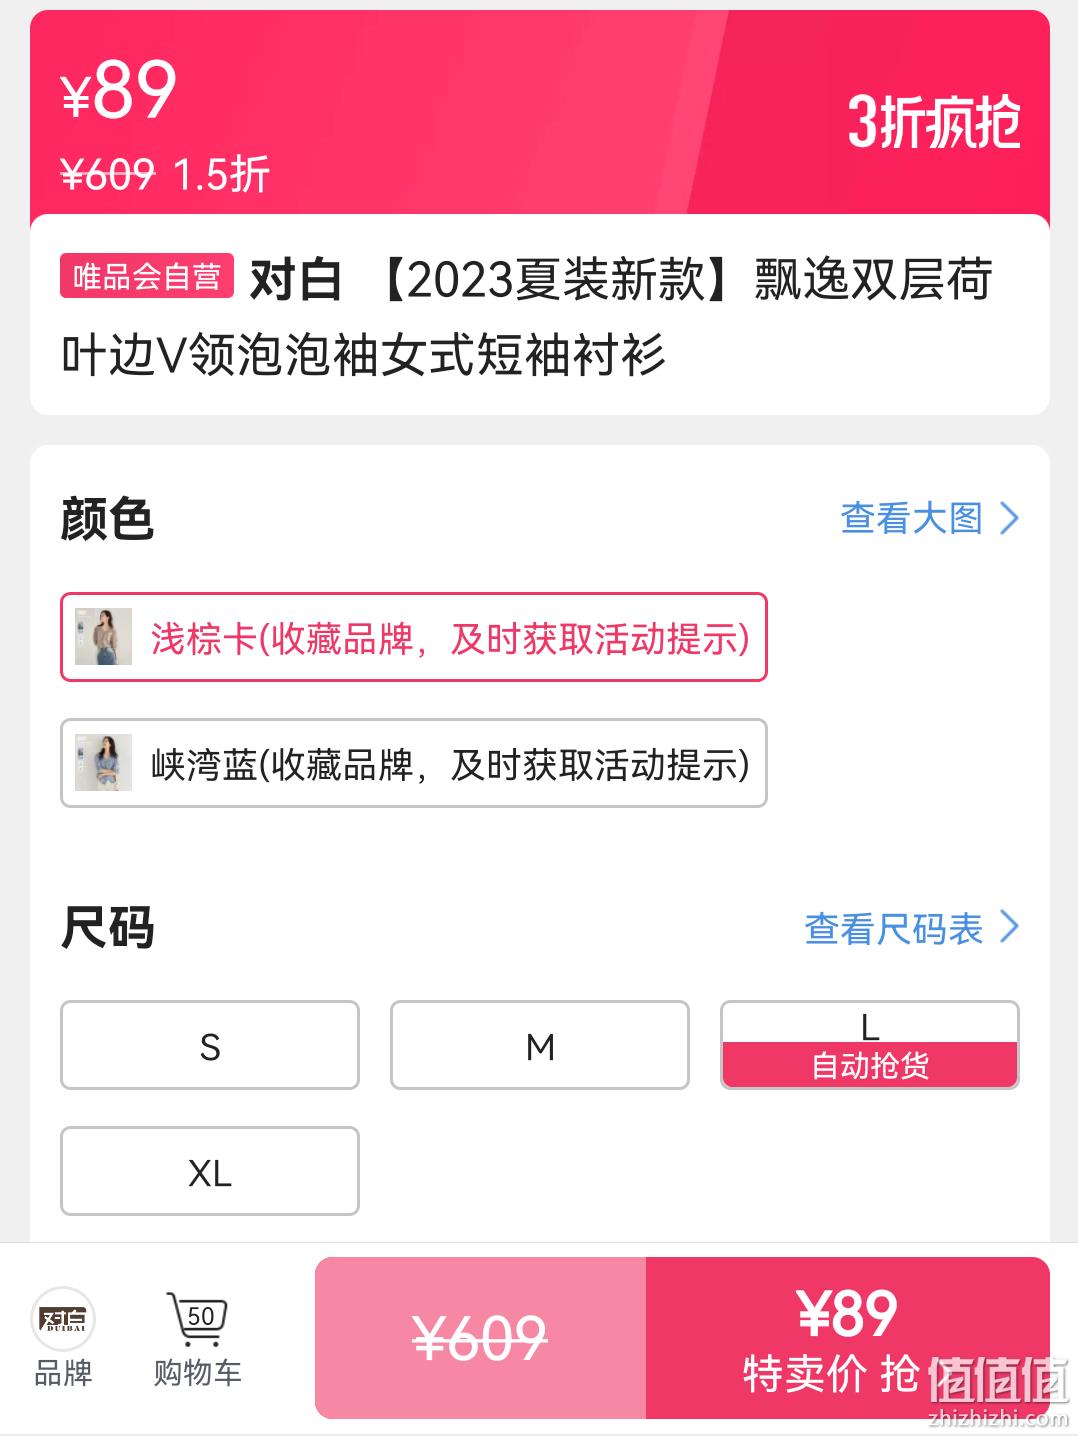The height and width of the screenshot is (1436, 1078).
Task: Click the 浅棕卡 product thumbnail image
Action: (x=104, y=637)
